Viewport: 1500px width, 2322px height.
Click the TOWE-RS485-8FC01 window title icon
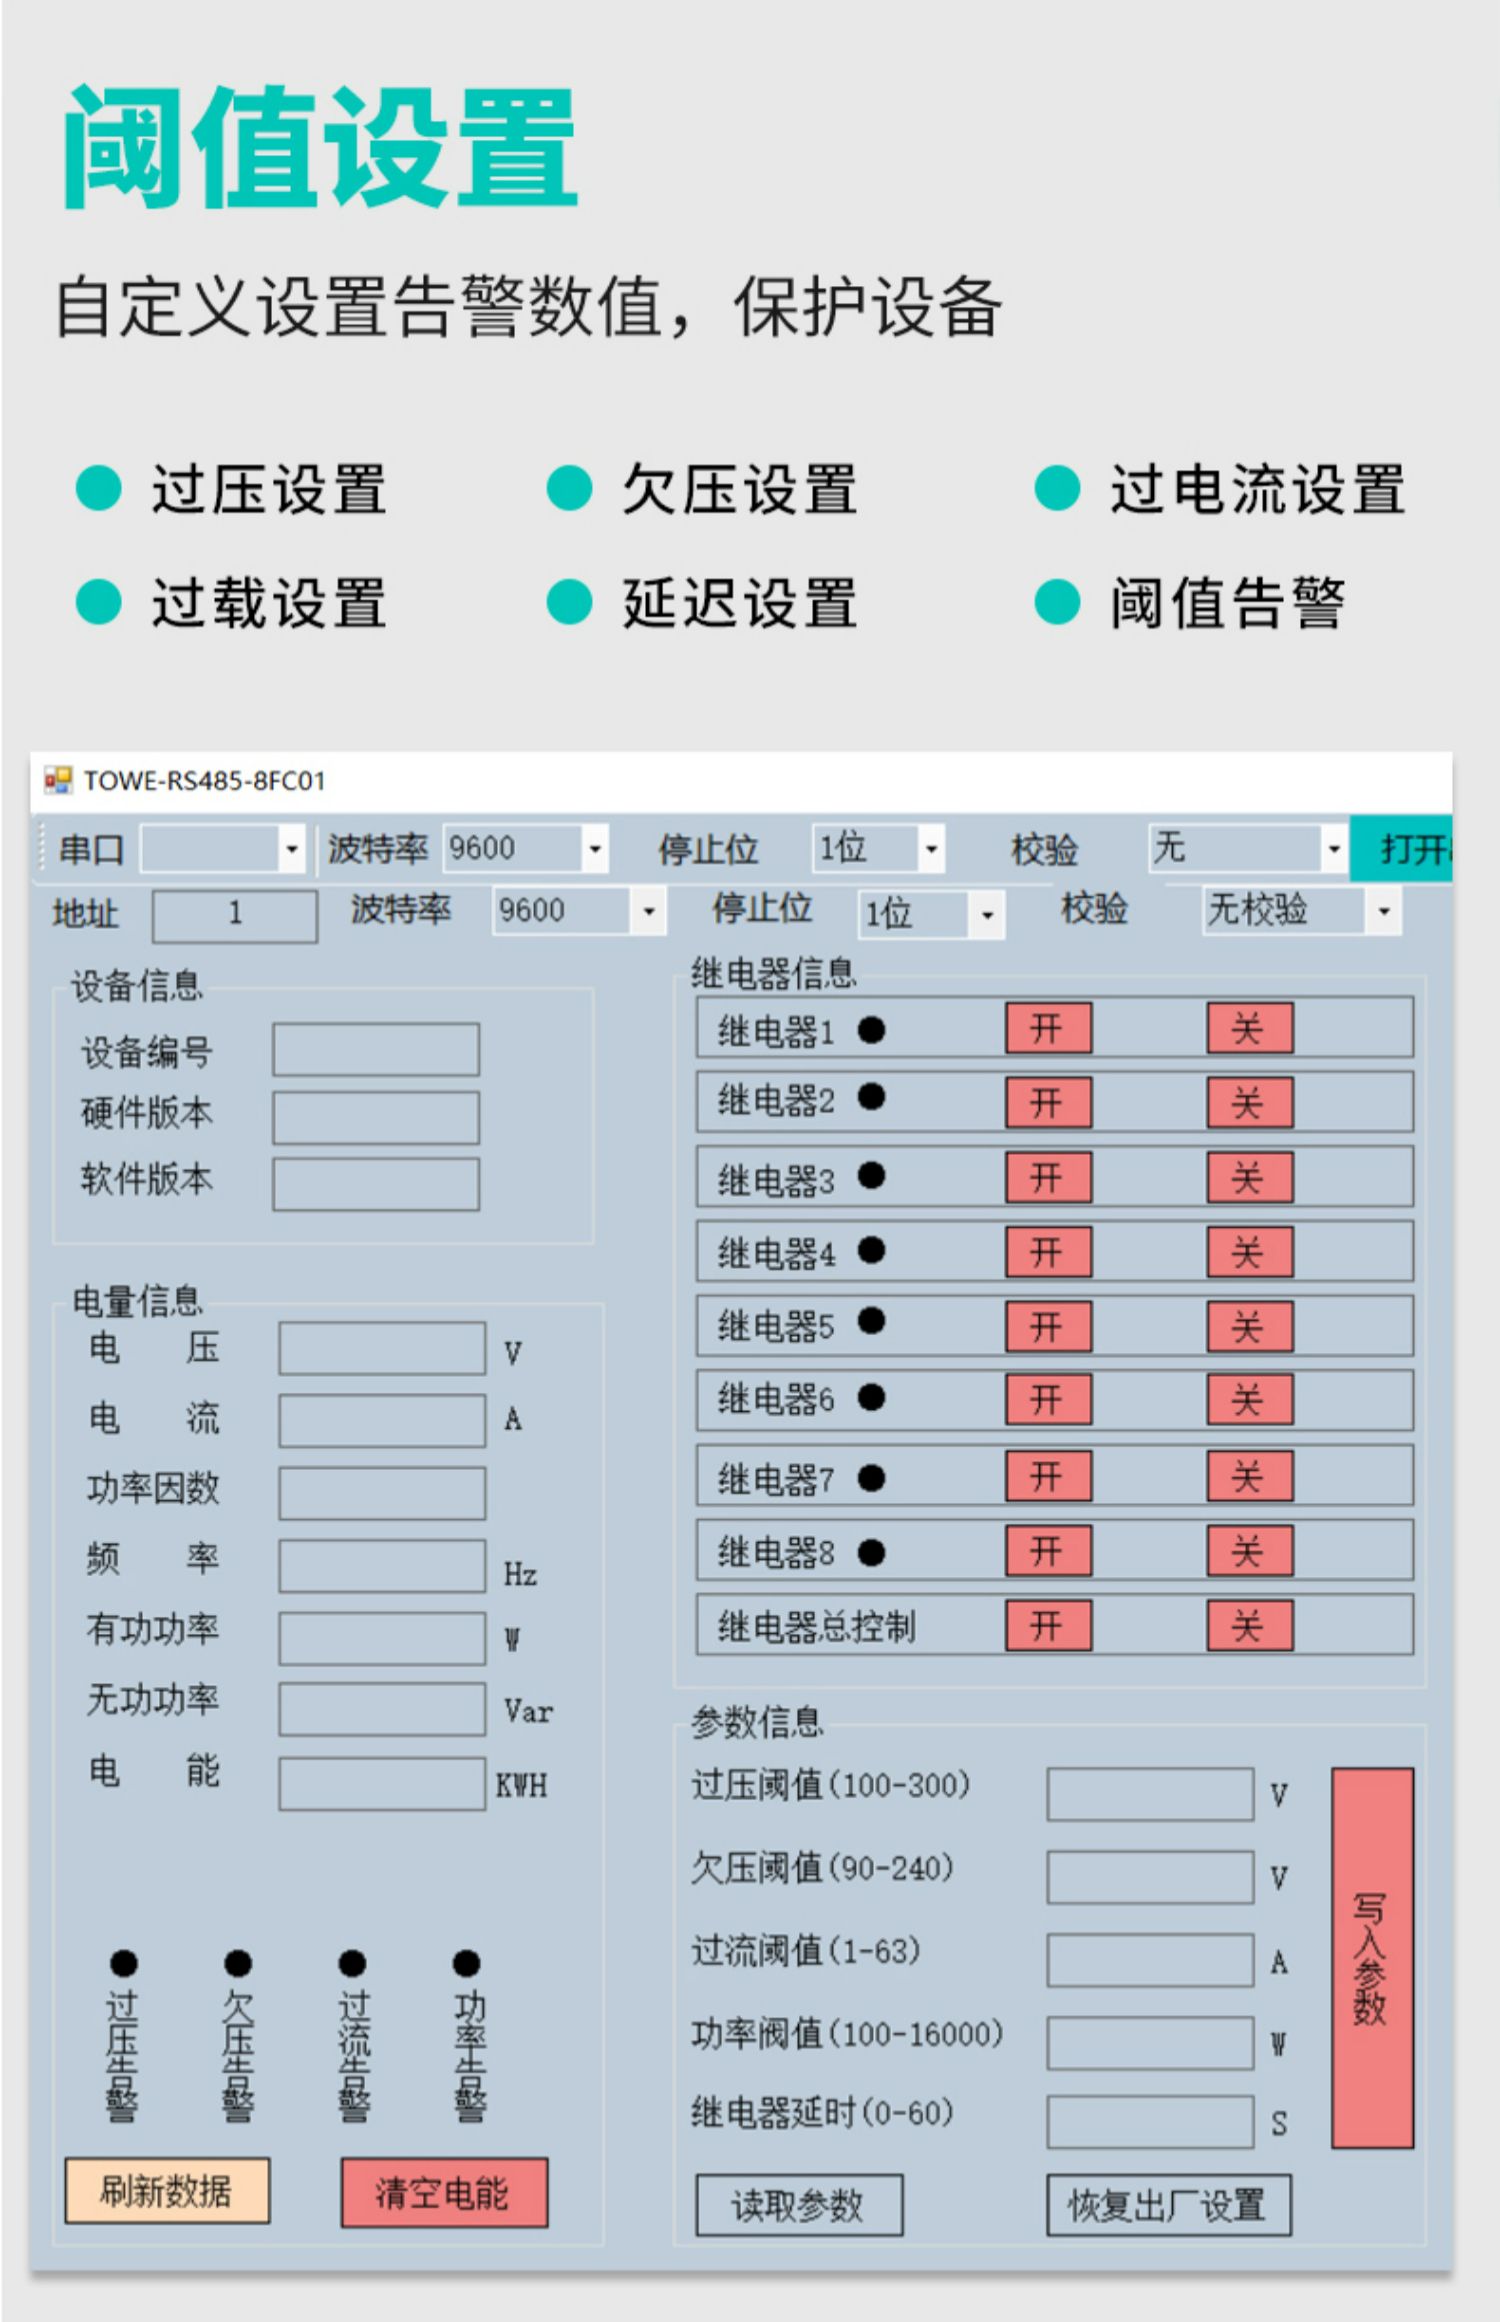tap(58, 780)
